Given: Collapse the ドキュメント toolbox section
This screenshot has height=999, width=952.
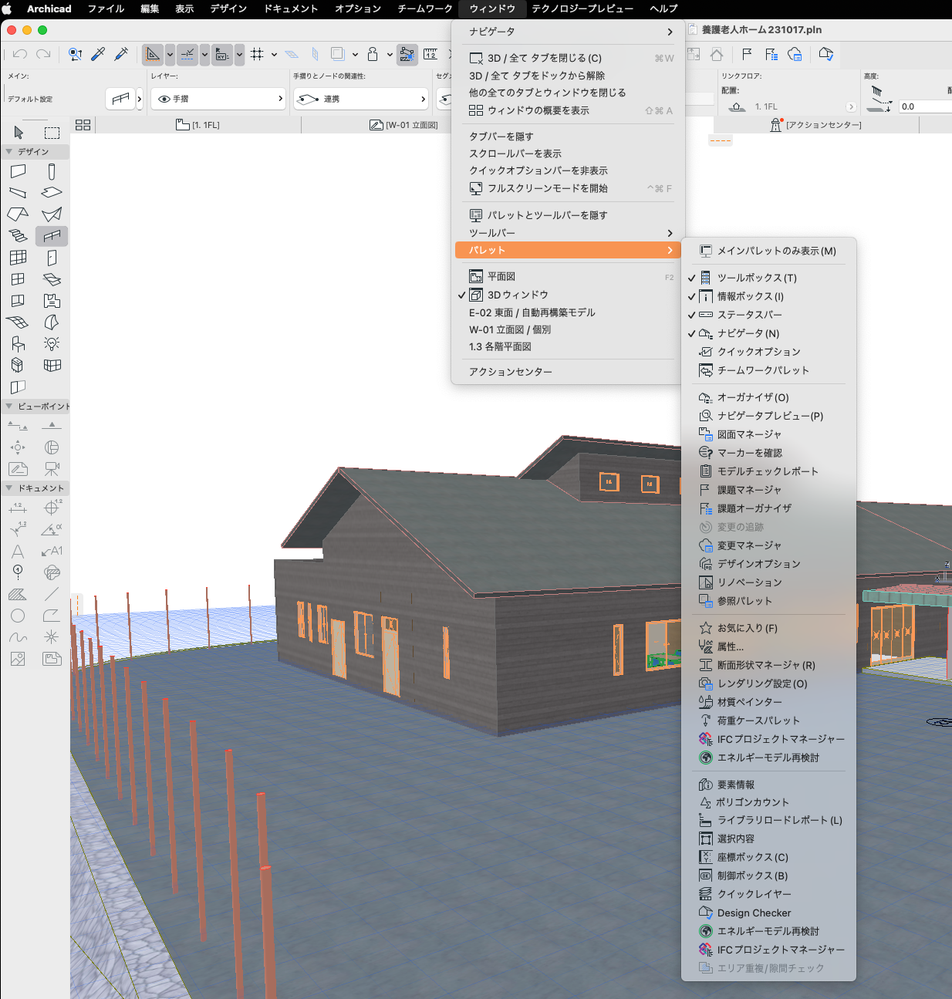Looking at the screenshot, I should tap(9, 488).
